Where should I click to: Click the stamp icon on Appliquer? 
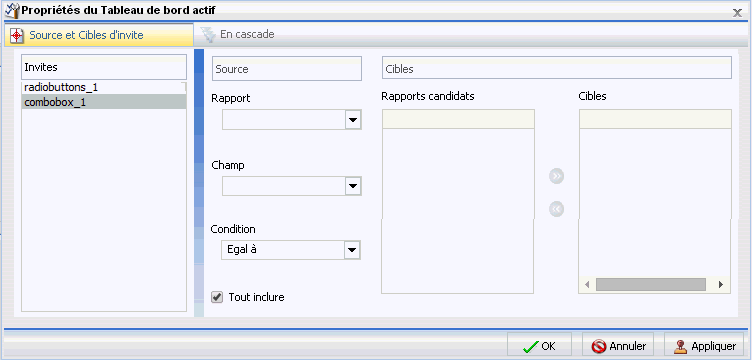click(x=681, y=346)
